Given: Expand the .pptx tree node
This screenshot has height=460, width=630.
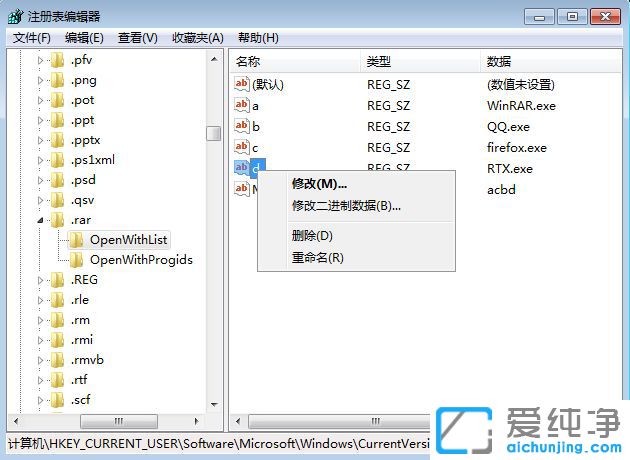Looking at the screenshot, I should tap(40, 140).
